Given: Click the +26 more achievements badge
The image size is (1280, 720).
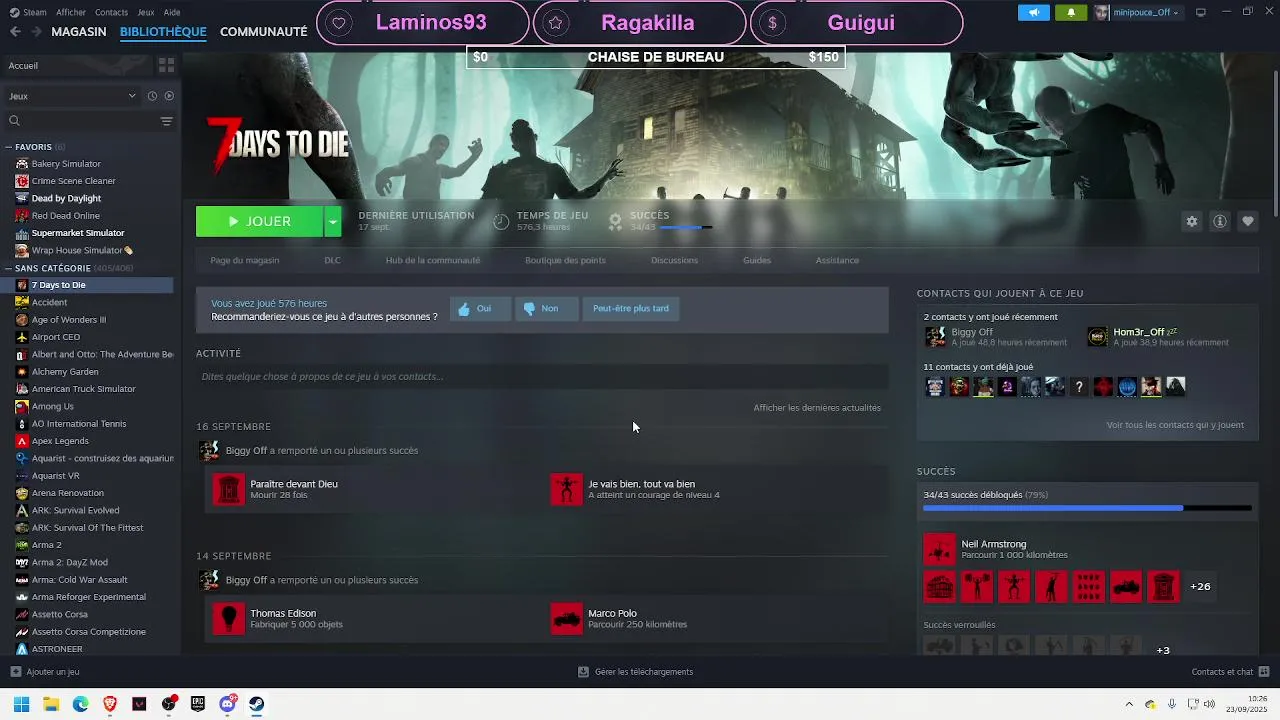Looking at the screenshot, I should click(x=1200, y=587).
